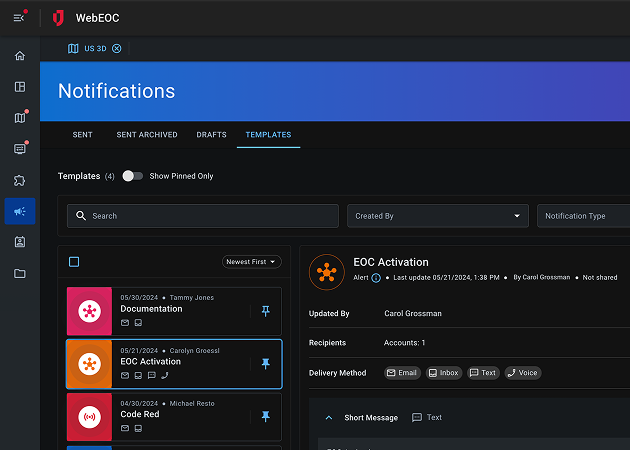Image resolution: width=630 pixels, height=450 pixels.
Task: Check the select all templates checkbox
Action: (74, 262)
